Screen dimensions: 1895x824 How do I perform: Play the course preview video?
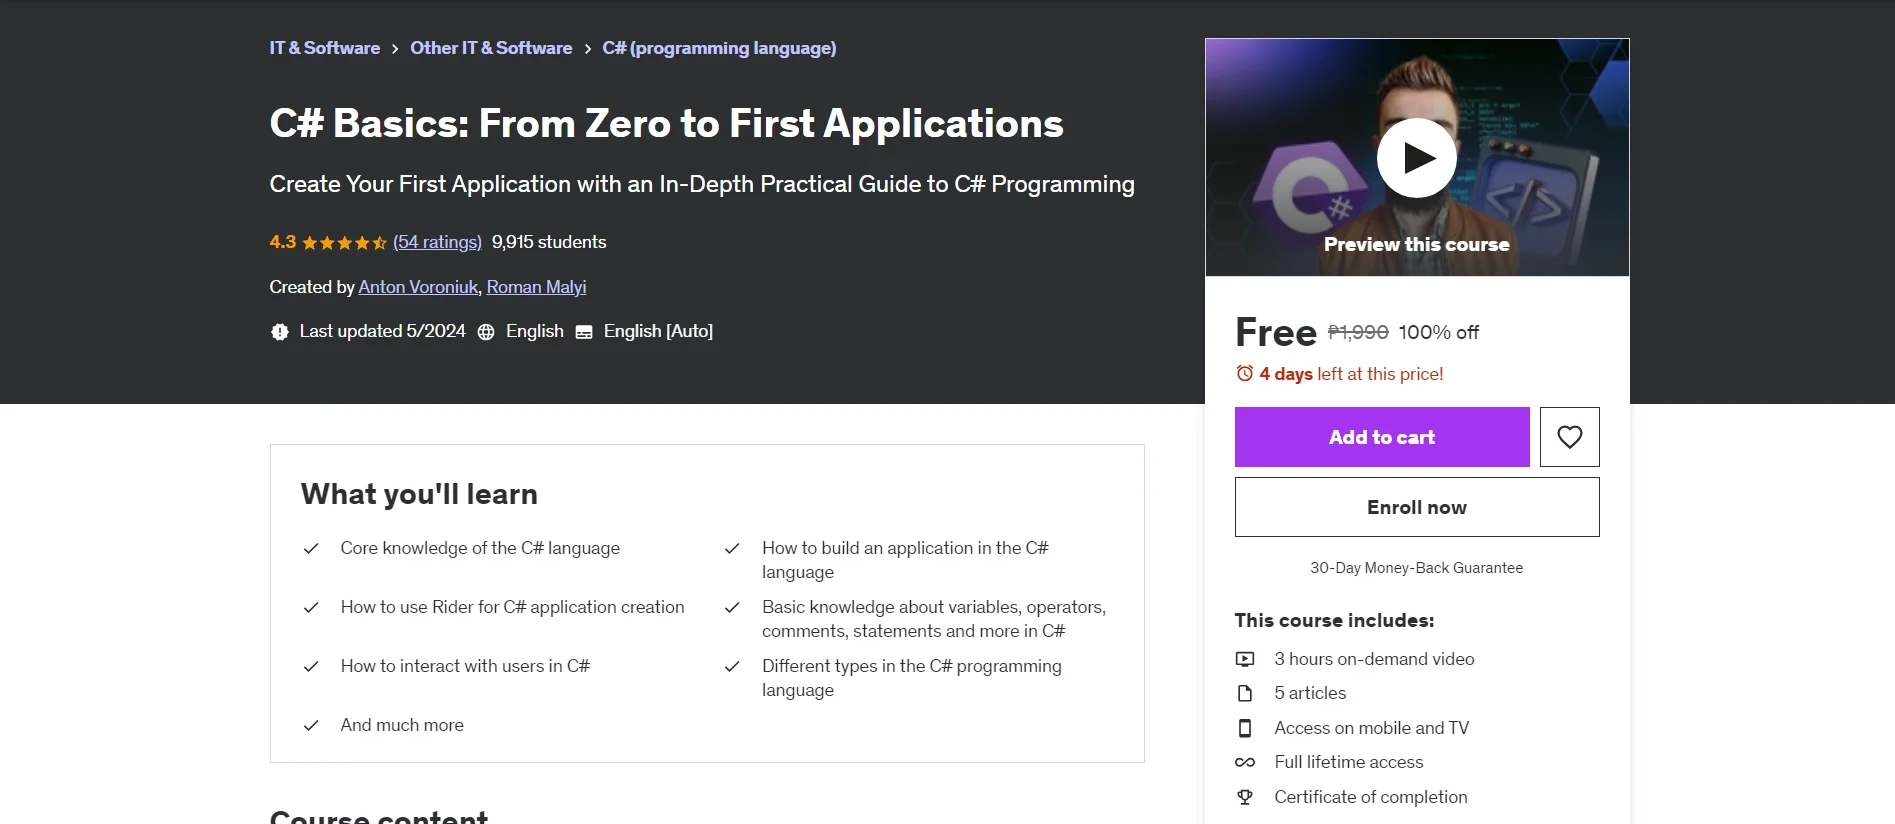coord(1416,158)
